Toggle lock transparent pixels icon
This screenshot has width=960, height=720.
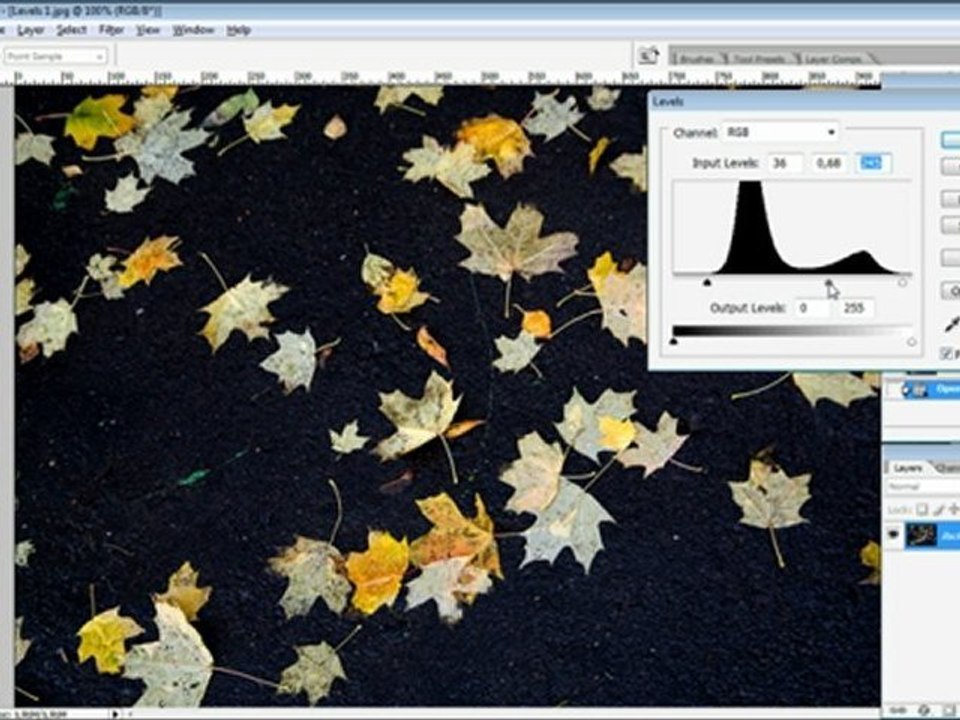(923, 509)
